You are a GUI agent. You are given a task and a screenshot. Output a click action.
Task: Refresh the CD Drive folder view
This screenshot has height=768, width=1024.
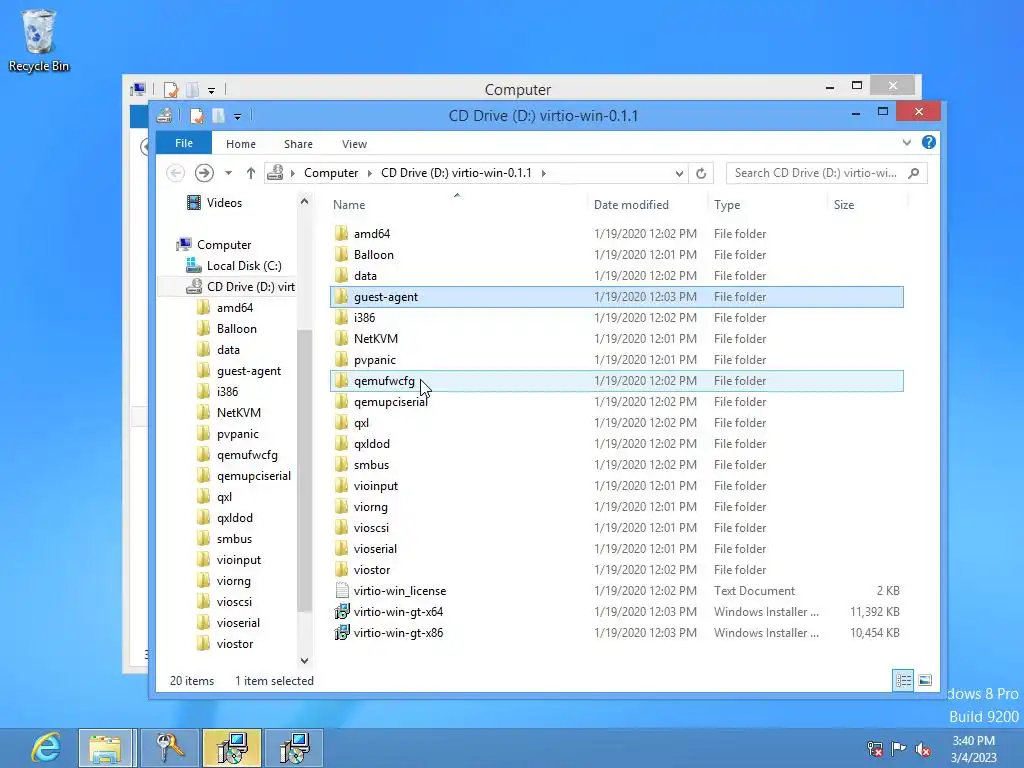(x=701, y=173)
